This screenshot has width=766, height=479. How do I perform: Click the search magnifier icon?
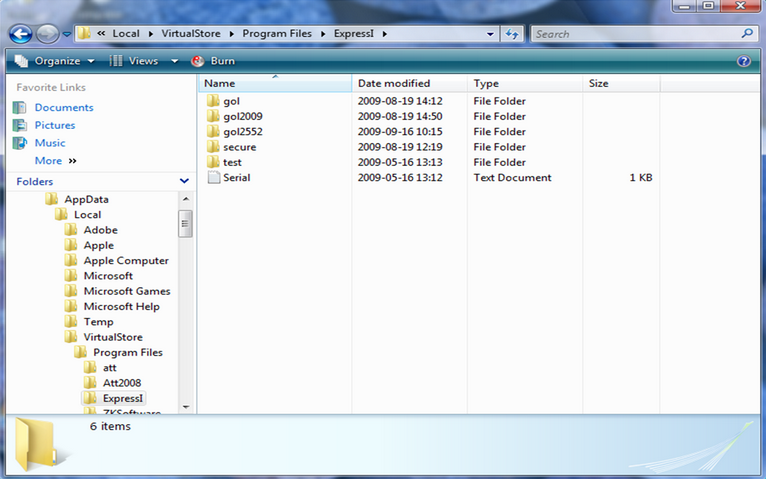click(x=747, y=34)
